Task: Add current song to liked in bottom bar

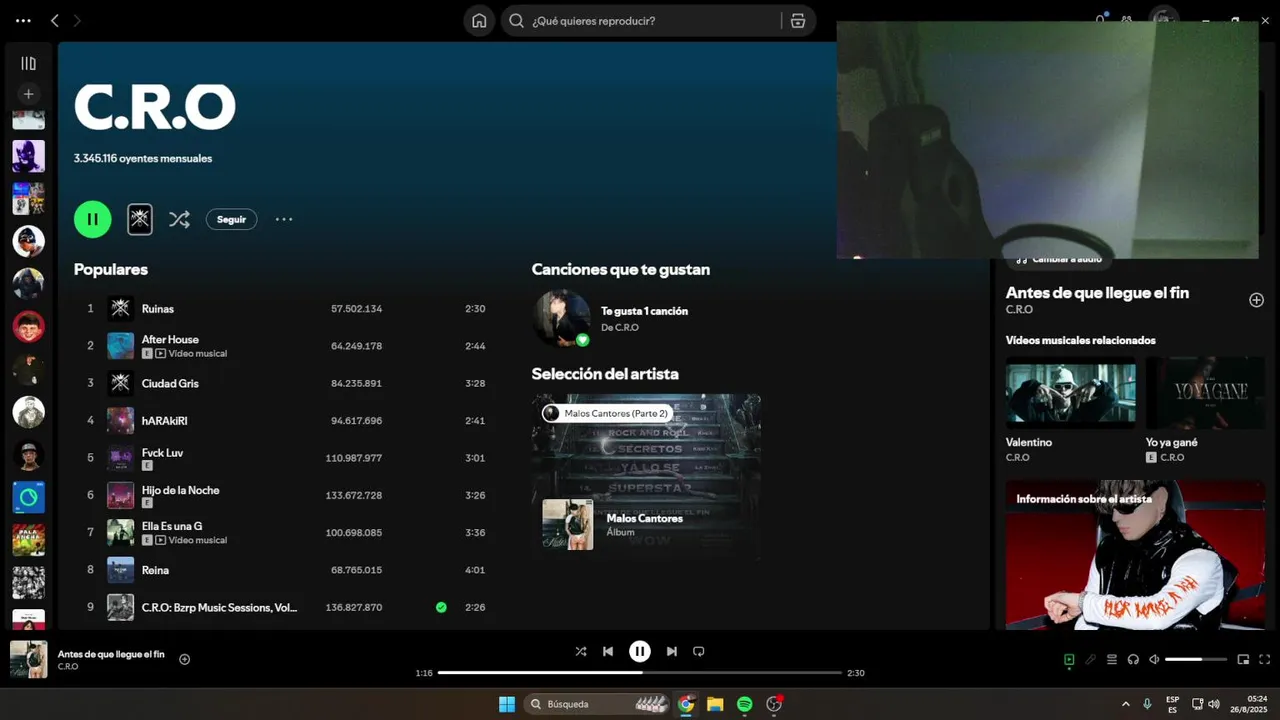Action: (x=184, y=659)
